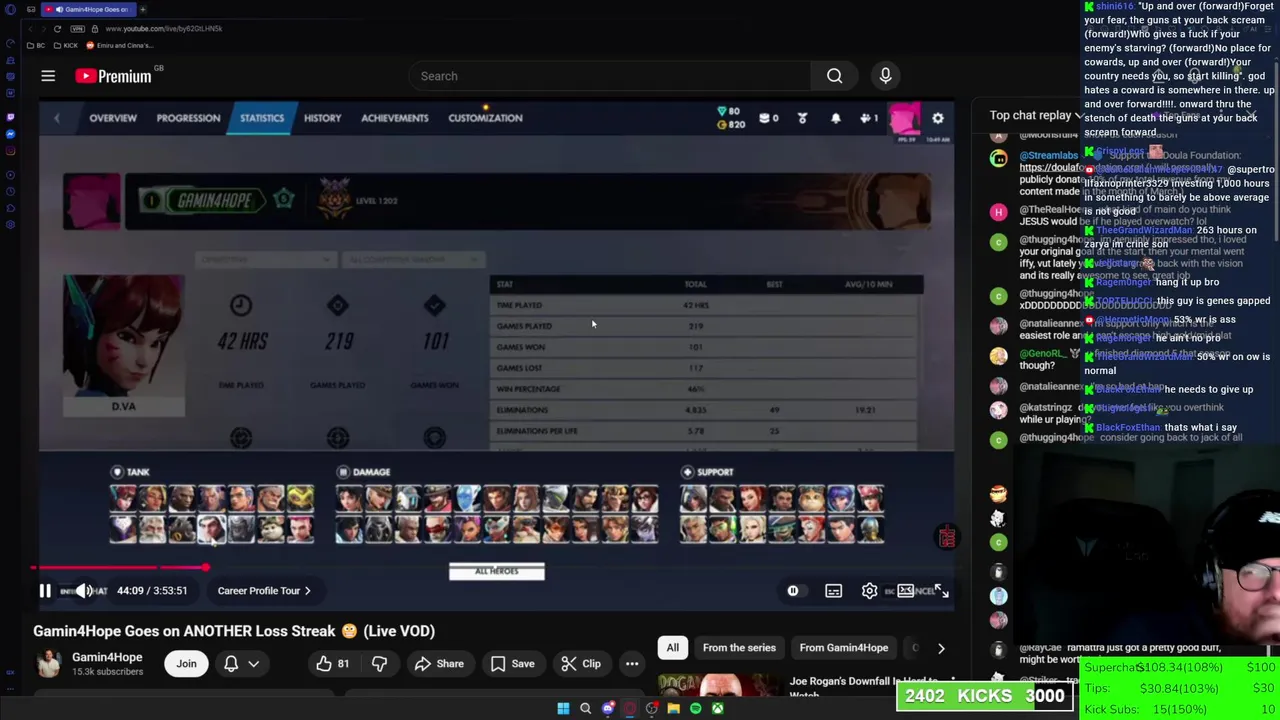This screenshot has width=1280, height=720.
Task: Pause the video playback
Action: [45, 591]
